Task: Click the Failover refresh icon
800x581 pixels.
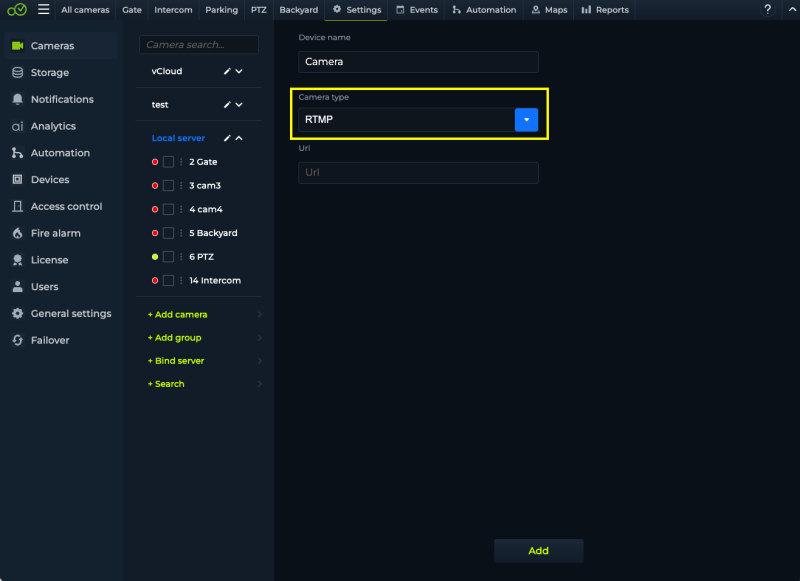Action: pos(17,340)
